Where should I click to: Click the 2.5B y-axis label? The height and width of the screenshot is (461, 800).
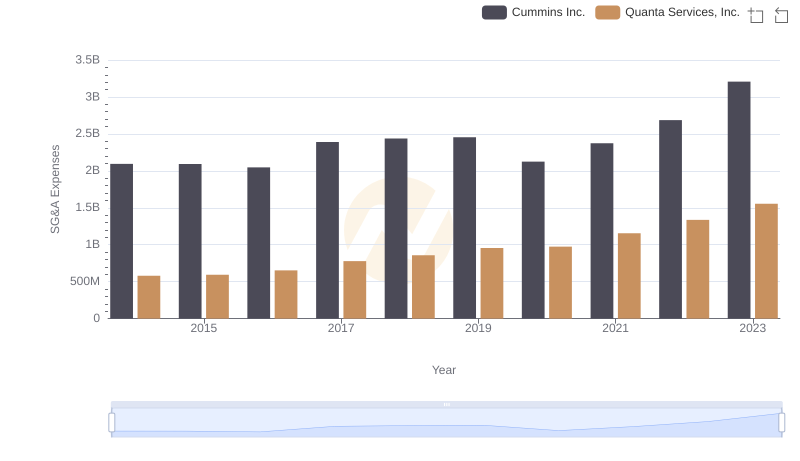click(87, 134)
